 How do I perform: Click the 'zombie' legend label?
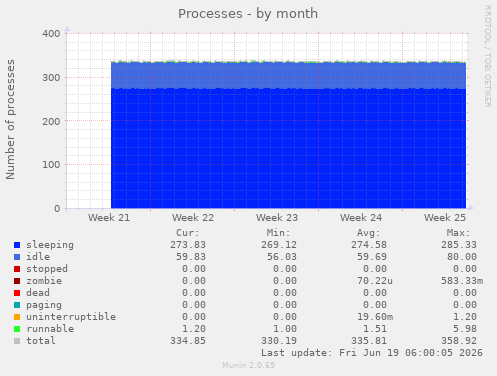(x=44, y=281)
